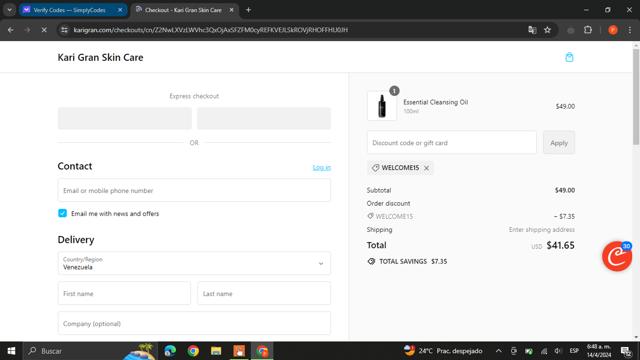Click the Buscar taskbar search box
The image size is (640, 360).
tap(90, 351)
